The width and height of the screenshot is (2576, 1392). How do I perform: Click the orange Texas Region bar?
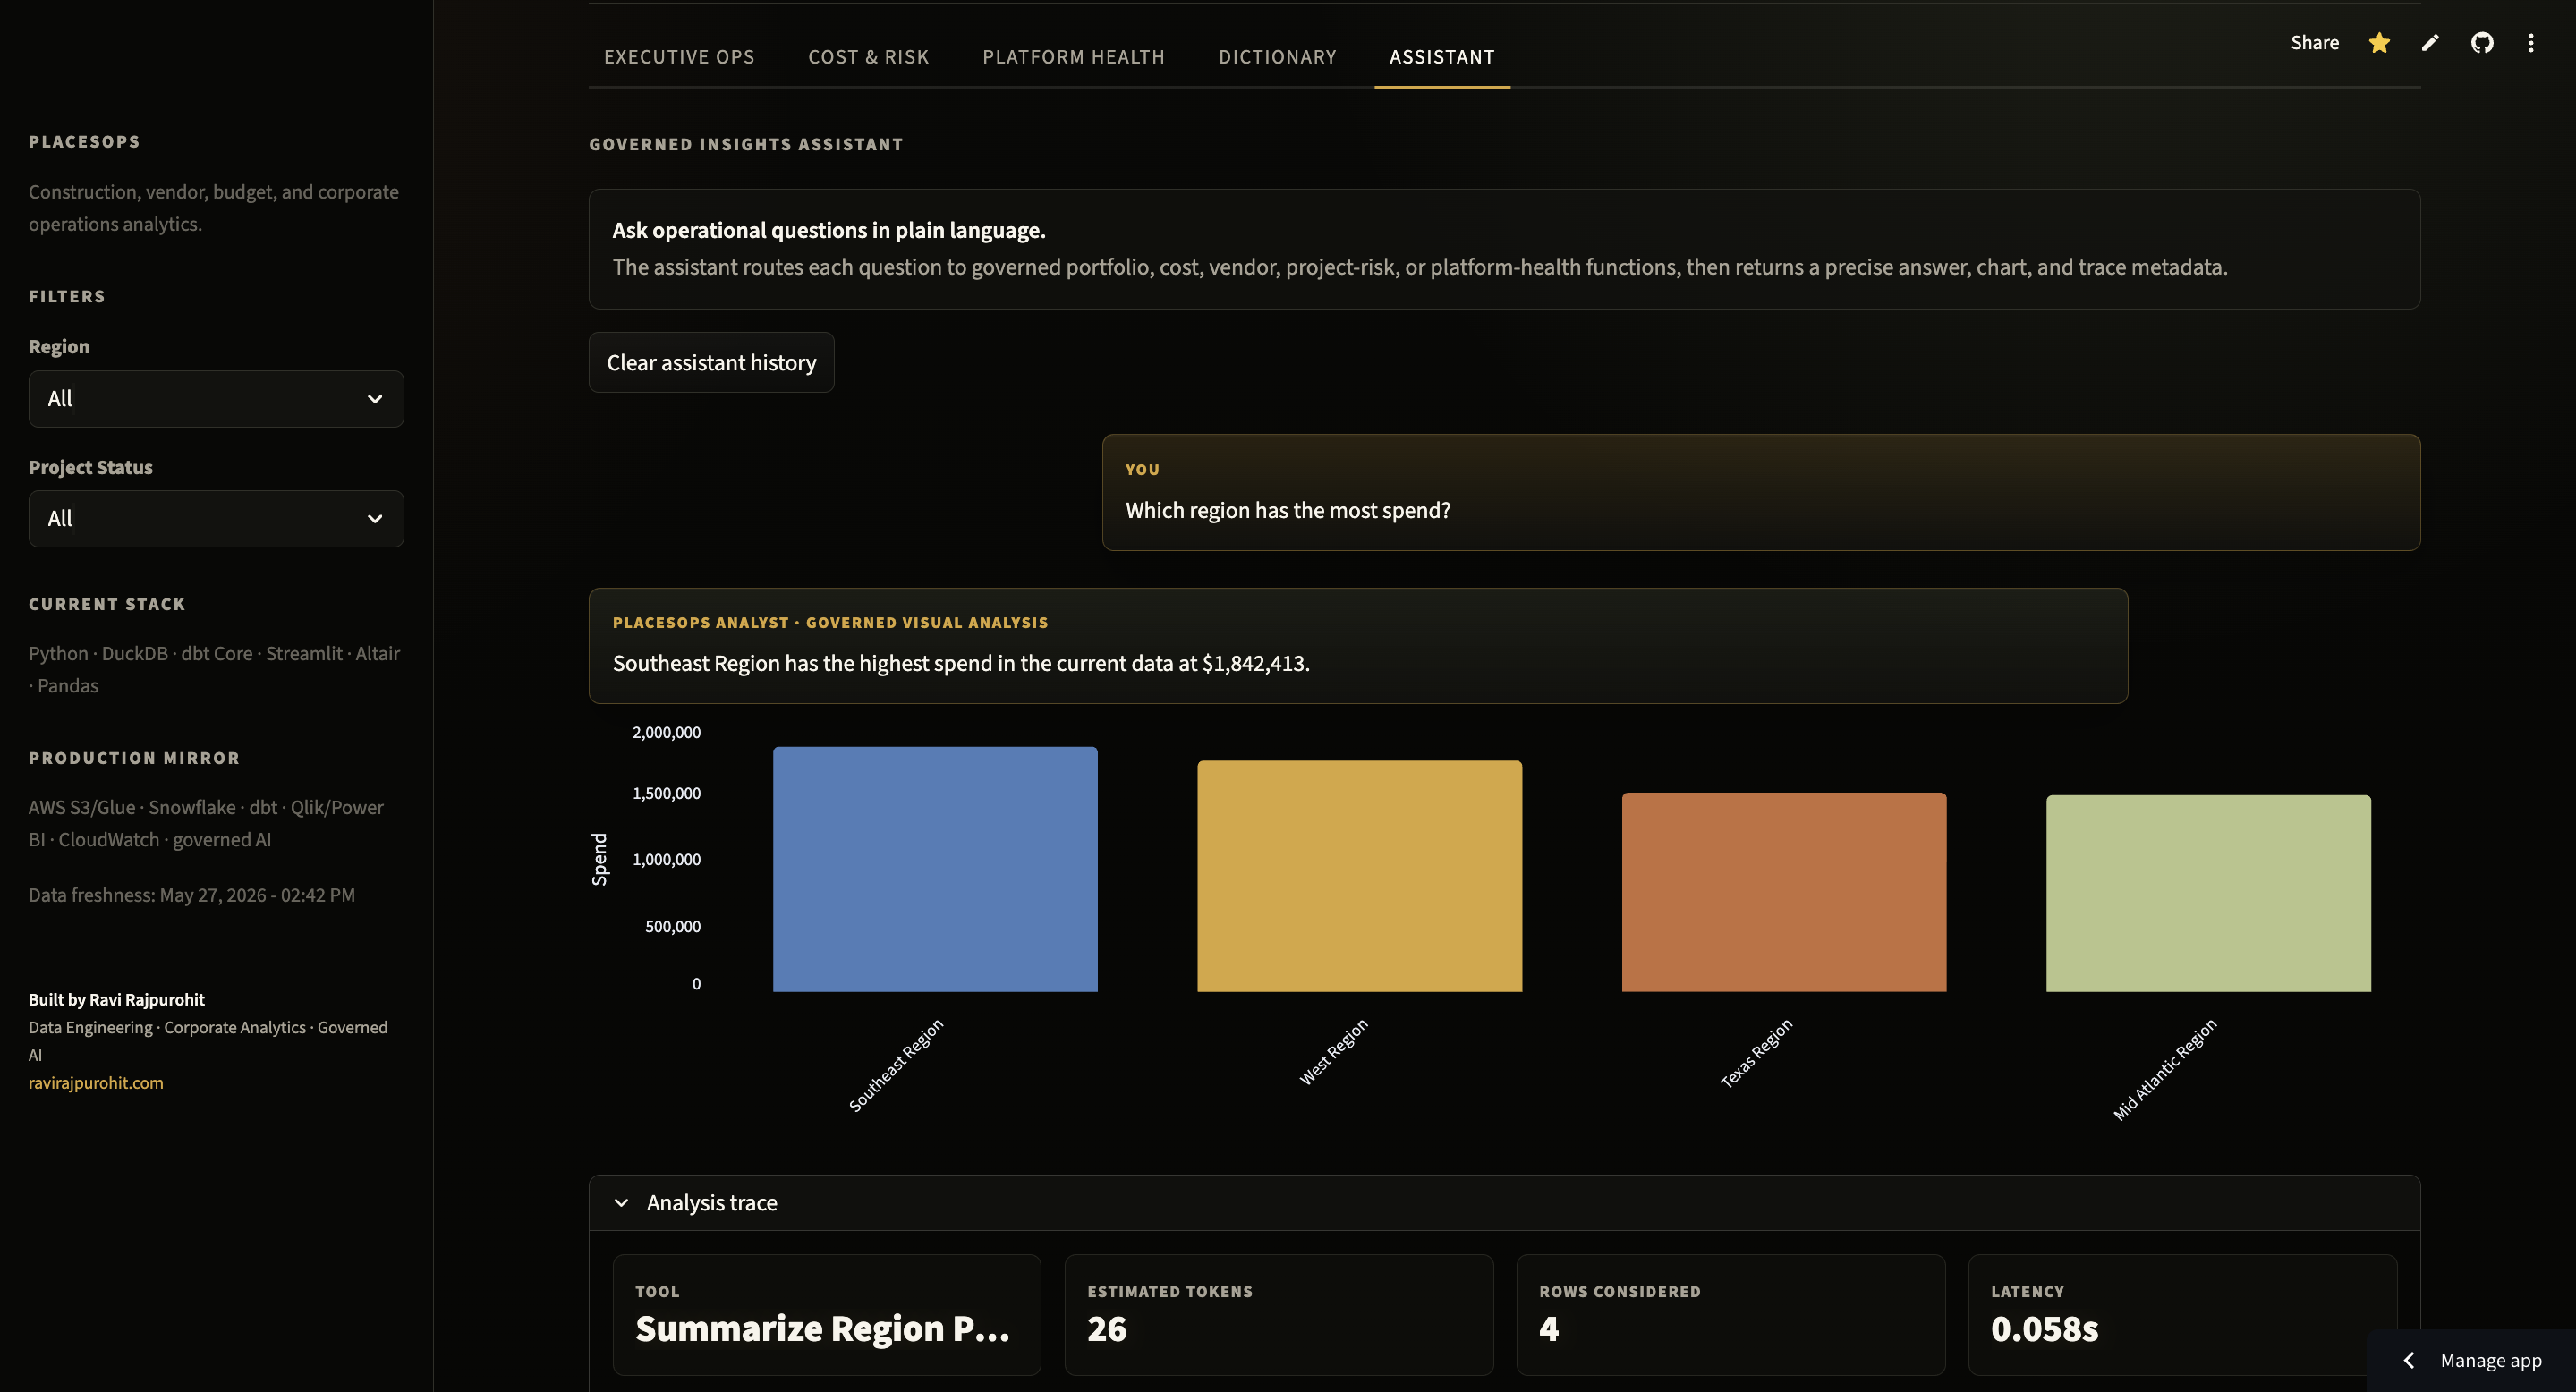click(x=1784, y=892)
